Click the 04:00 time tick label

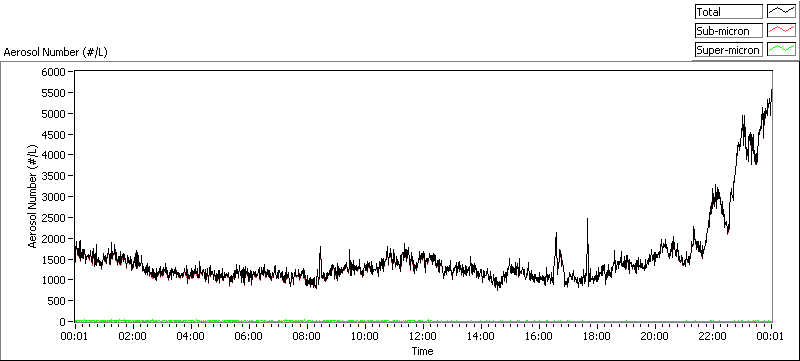tap(191, 337)
